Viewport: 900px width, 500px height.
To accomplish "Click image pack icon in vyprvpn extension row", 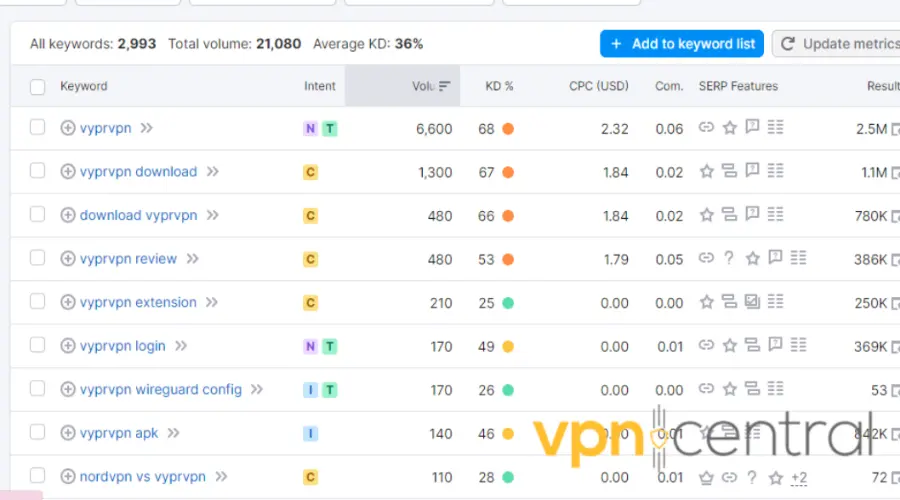I will [752, 301].
